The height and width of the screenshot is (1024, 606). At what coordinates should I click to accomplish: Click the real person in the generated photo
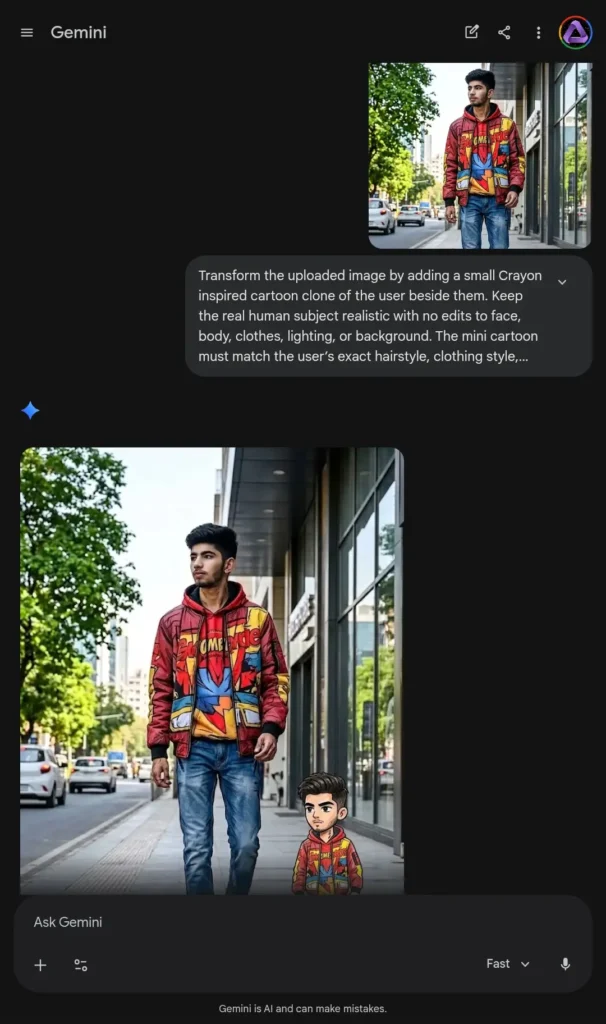217,709
